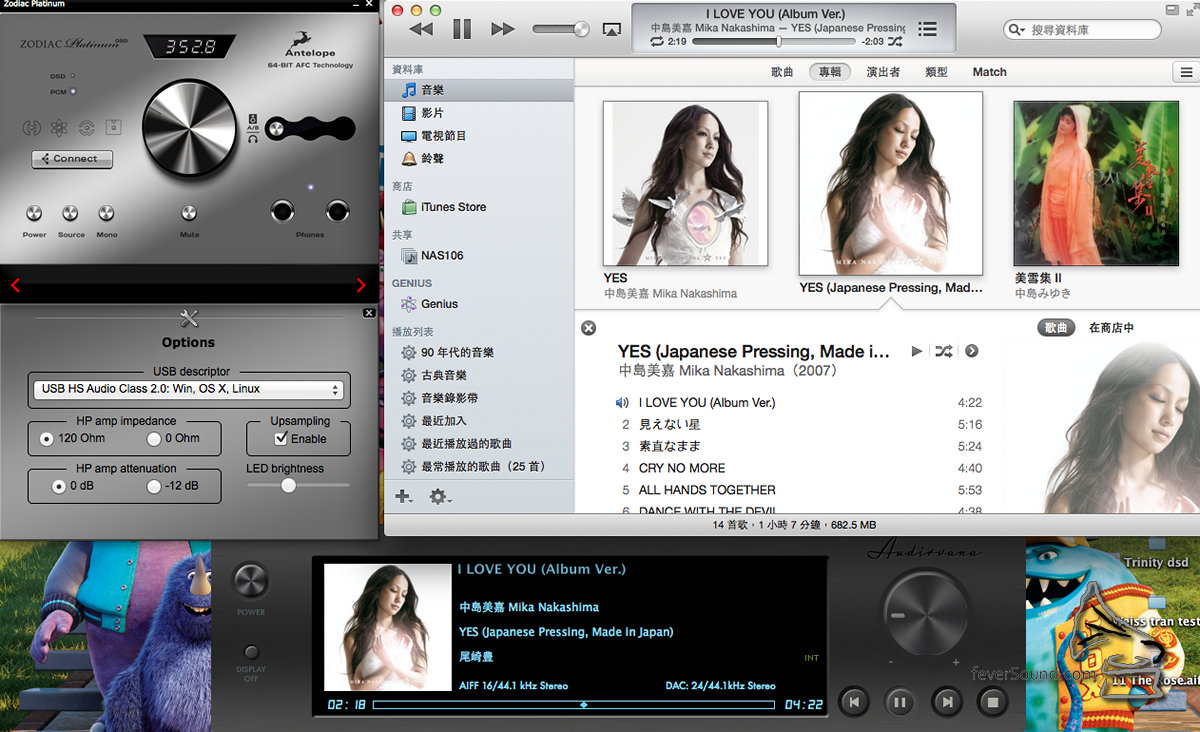This screenshot has height=732, width=1200.
Task: Toggle Audirvana Power button
Action: pos(251,582)
